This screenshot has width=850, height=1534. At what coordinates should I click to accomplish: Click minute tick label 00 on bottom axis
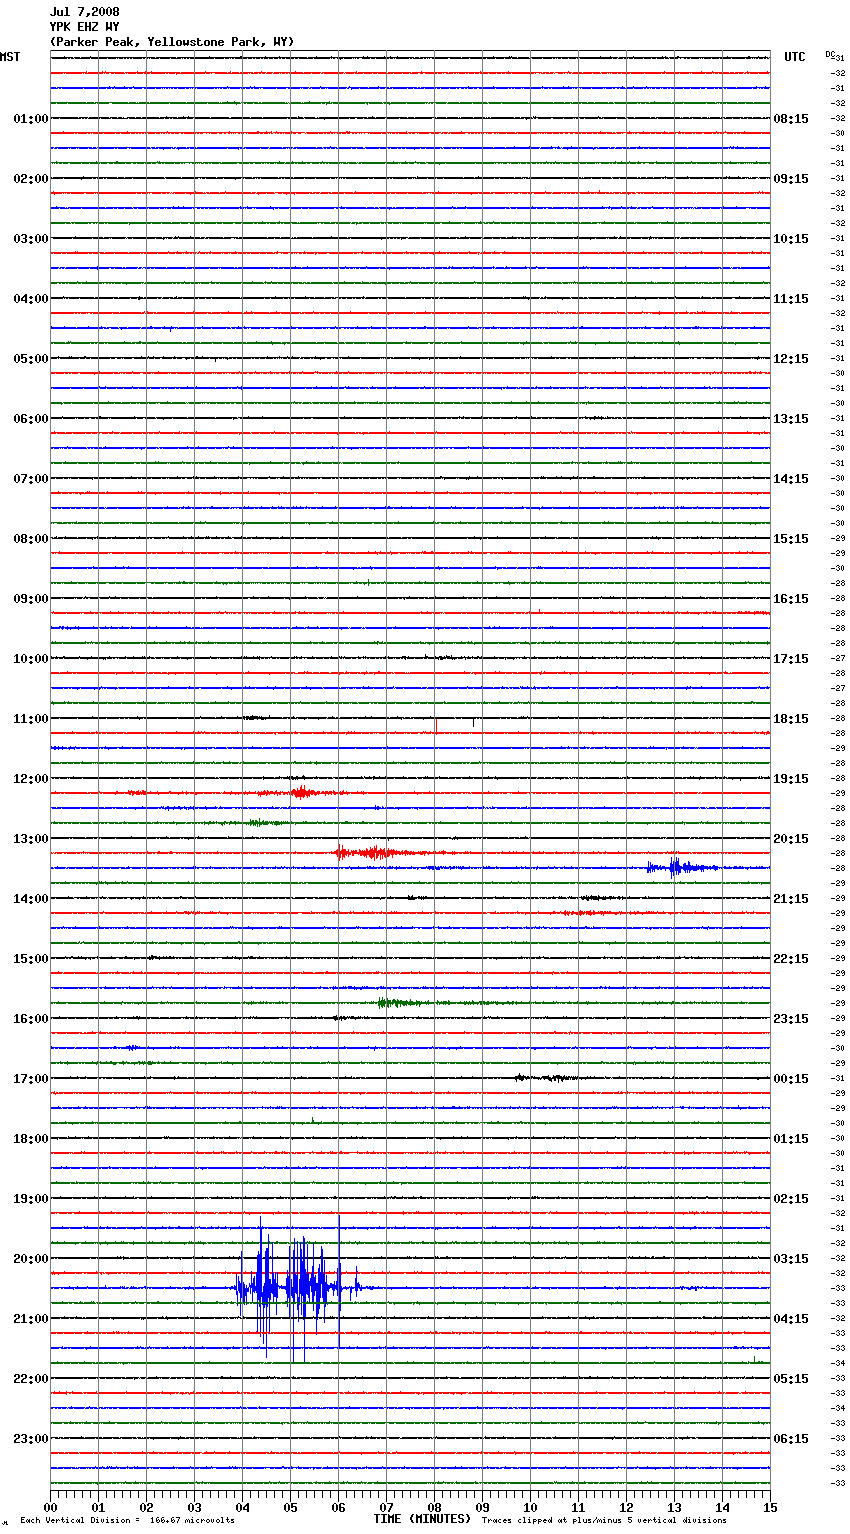50,1507
